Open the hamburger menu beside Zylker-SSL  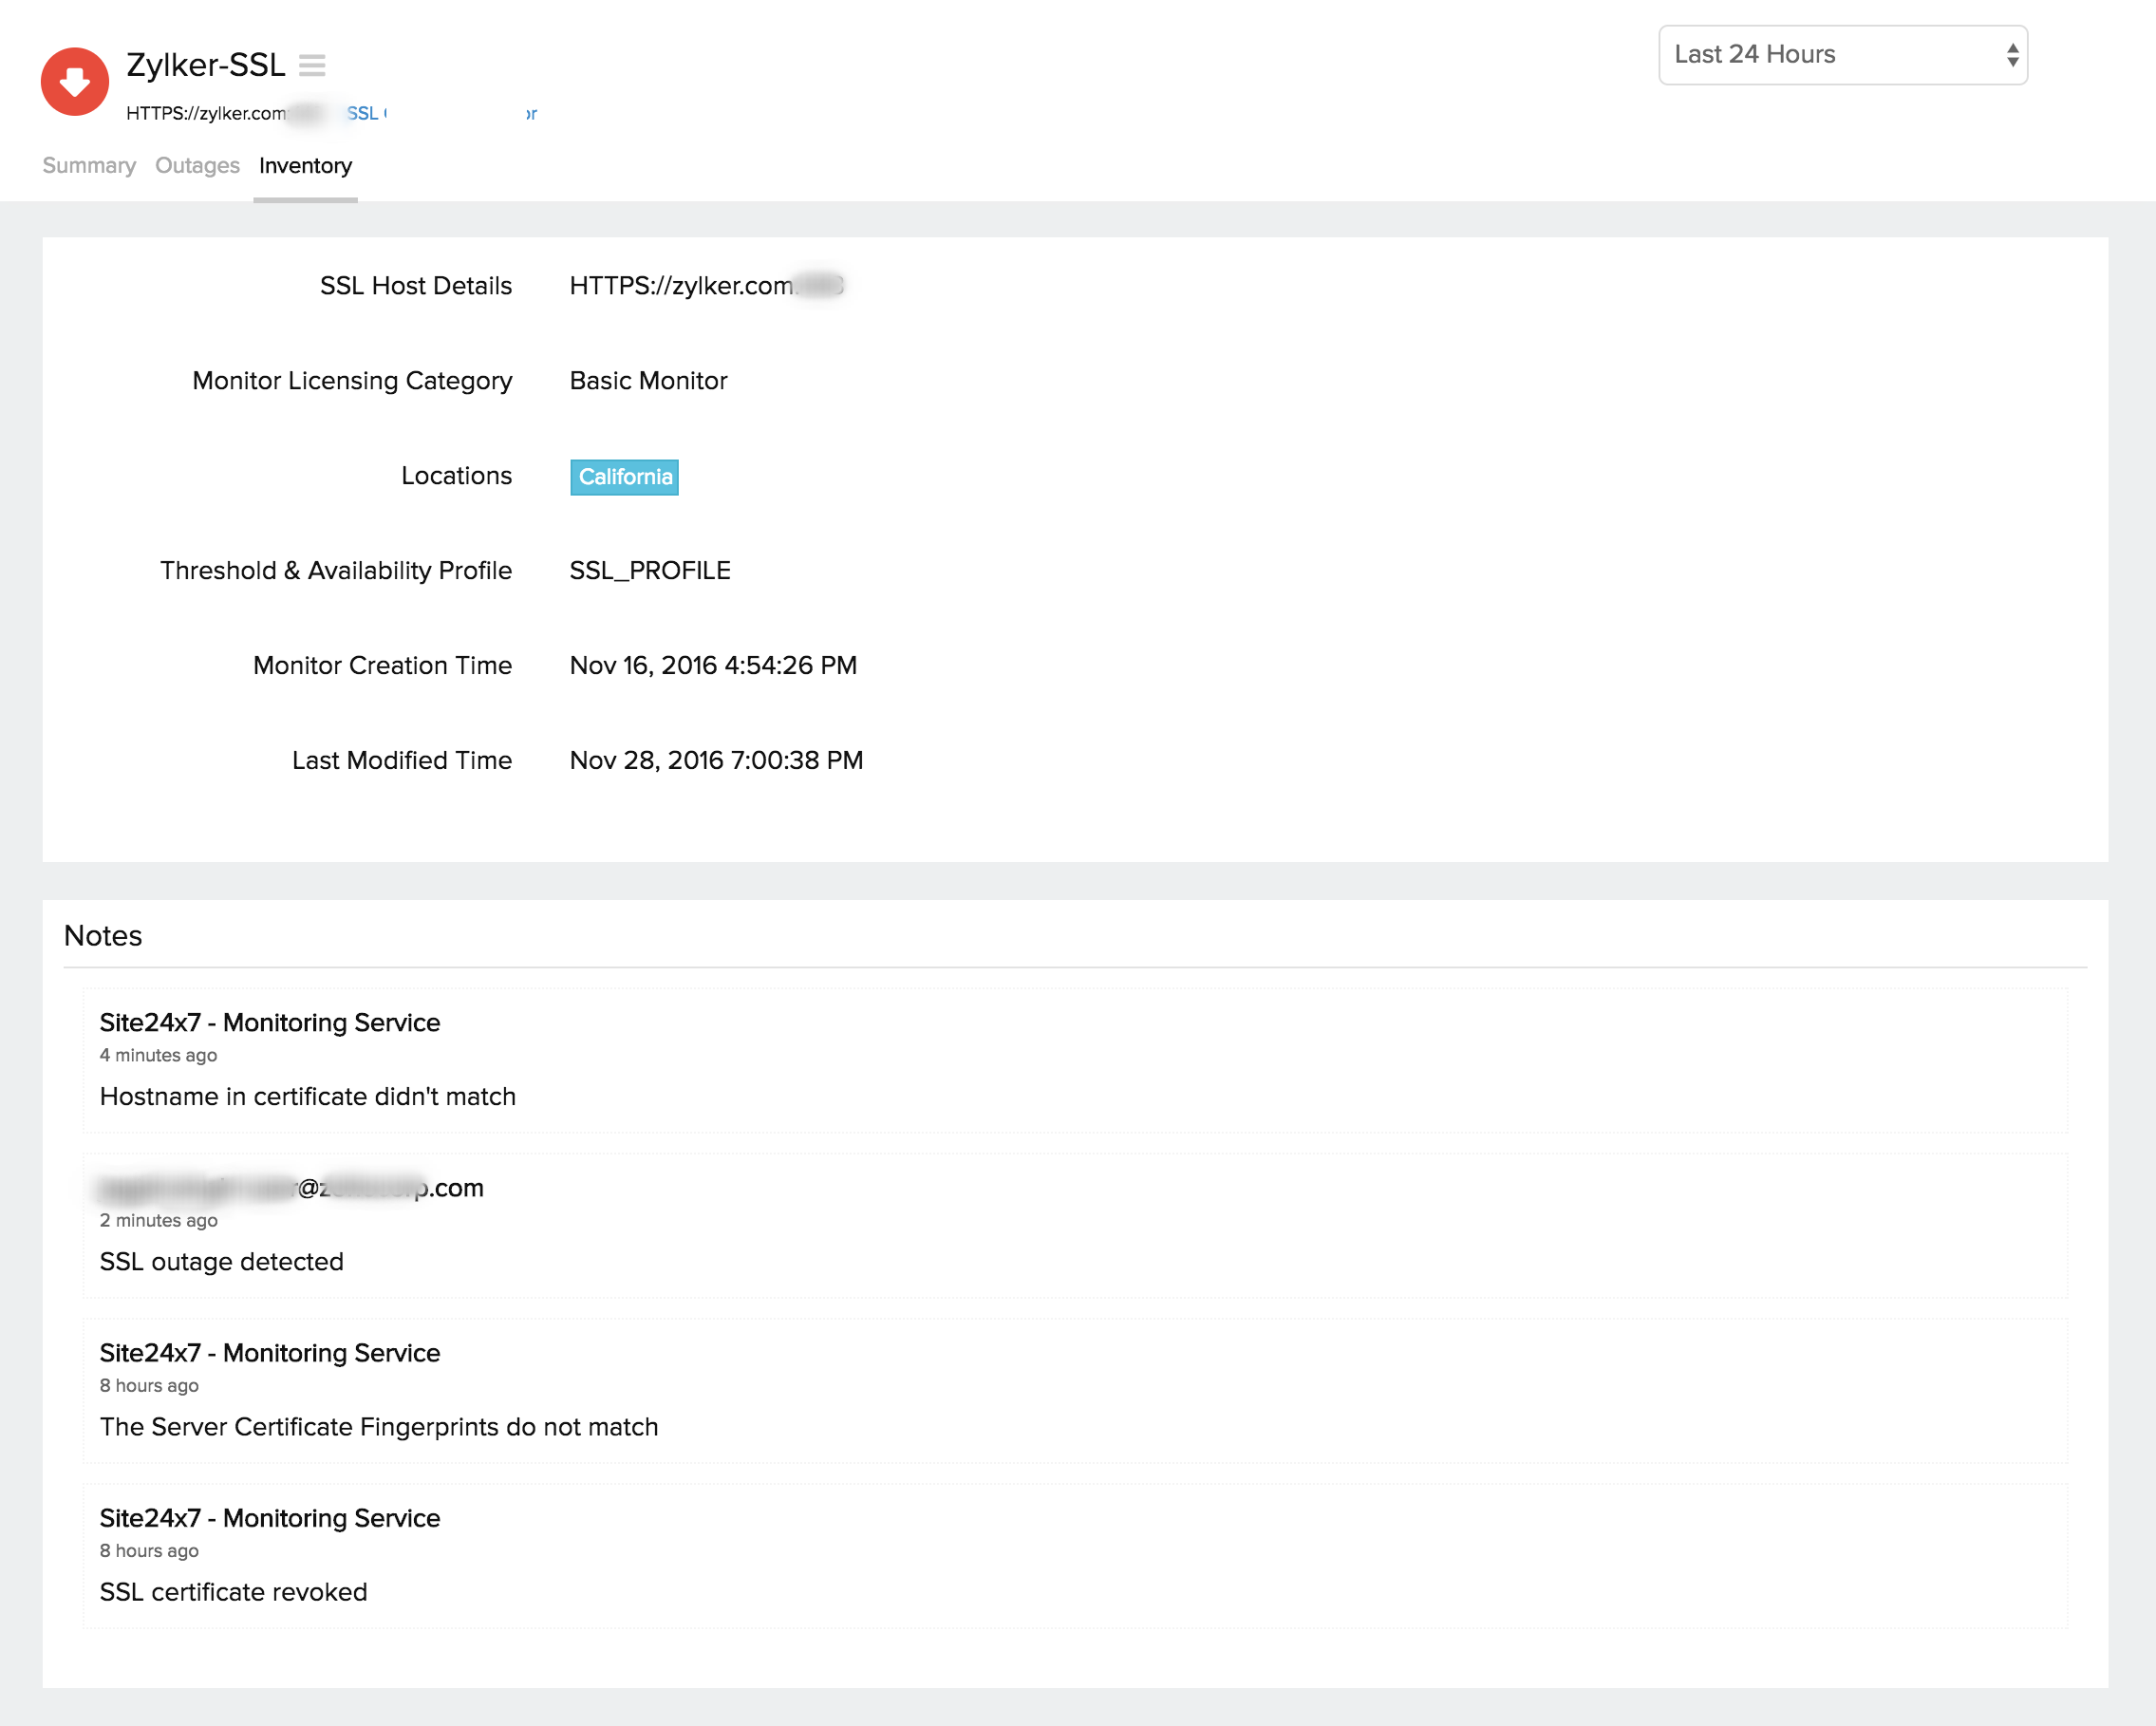coord(312,66)
